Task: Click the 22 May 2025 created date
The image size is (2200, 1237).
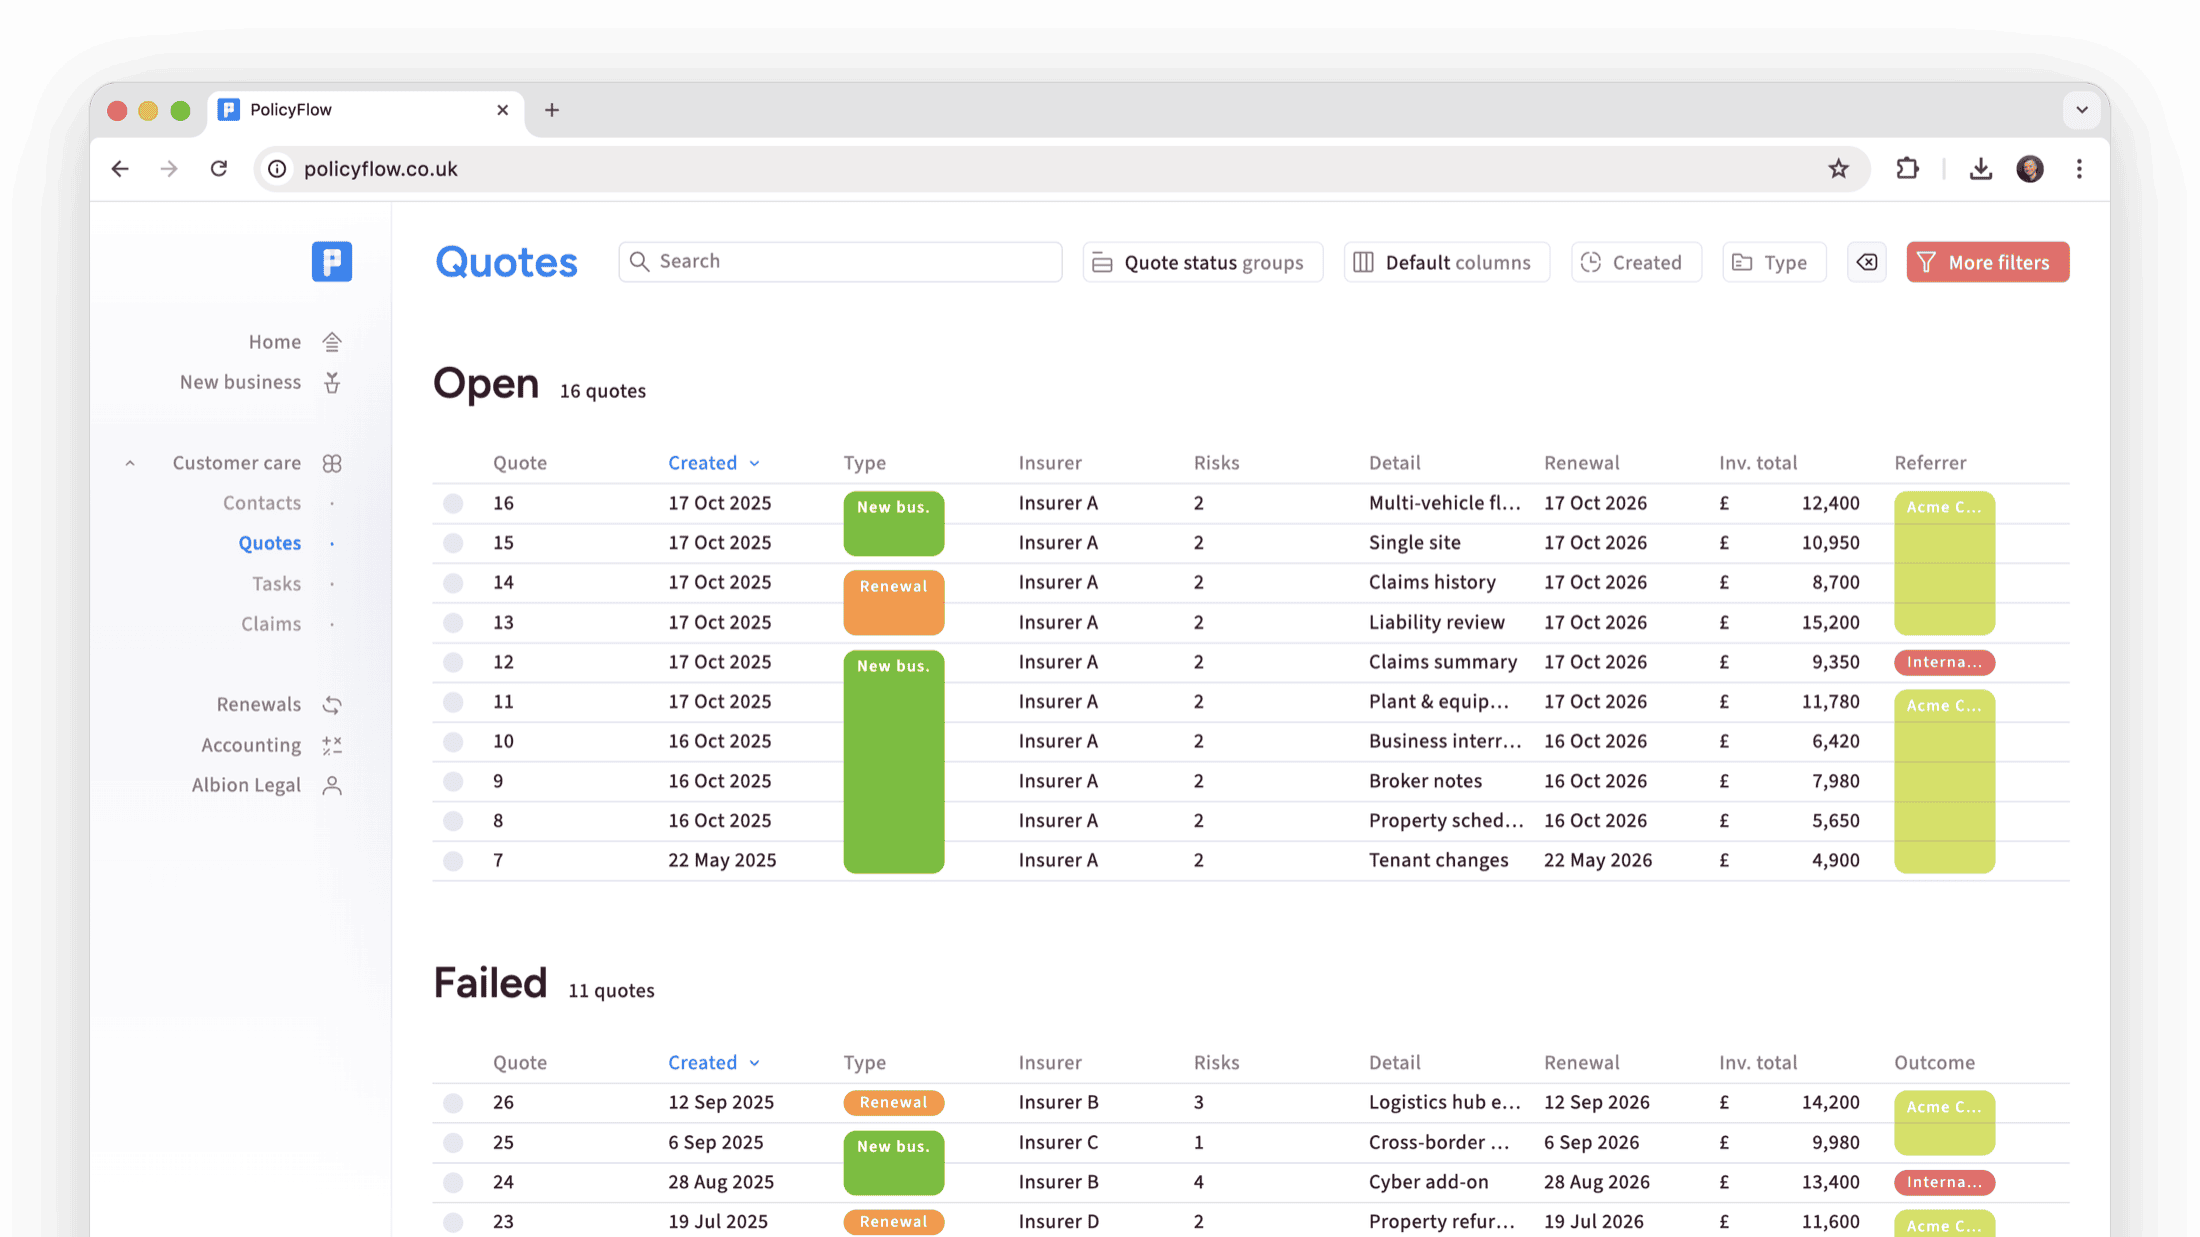Action: [722, 860]
